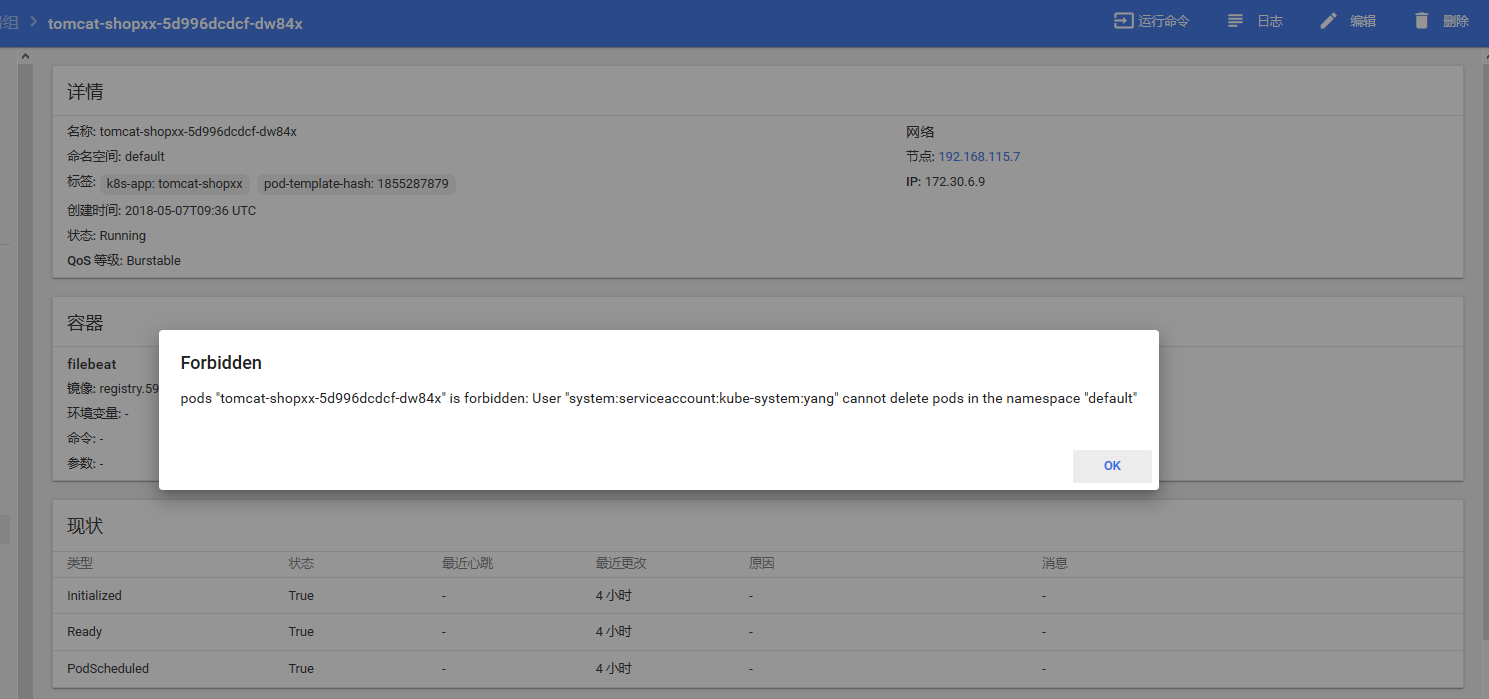1489x699 pixels.
Task: Click True status in PodScheduled row
Action: point(301,669)
